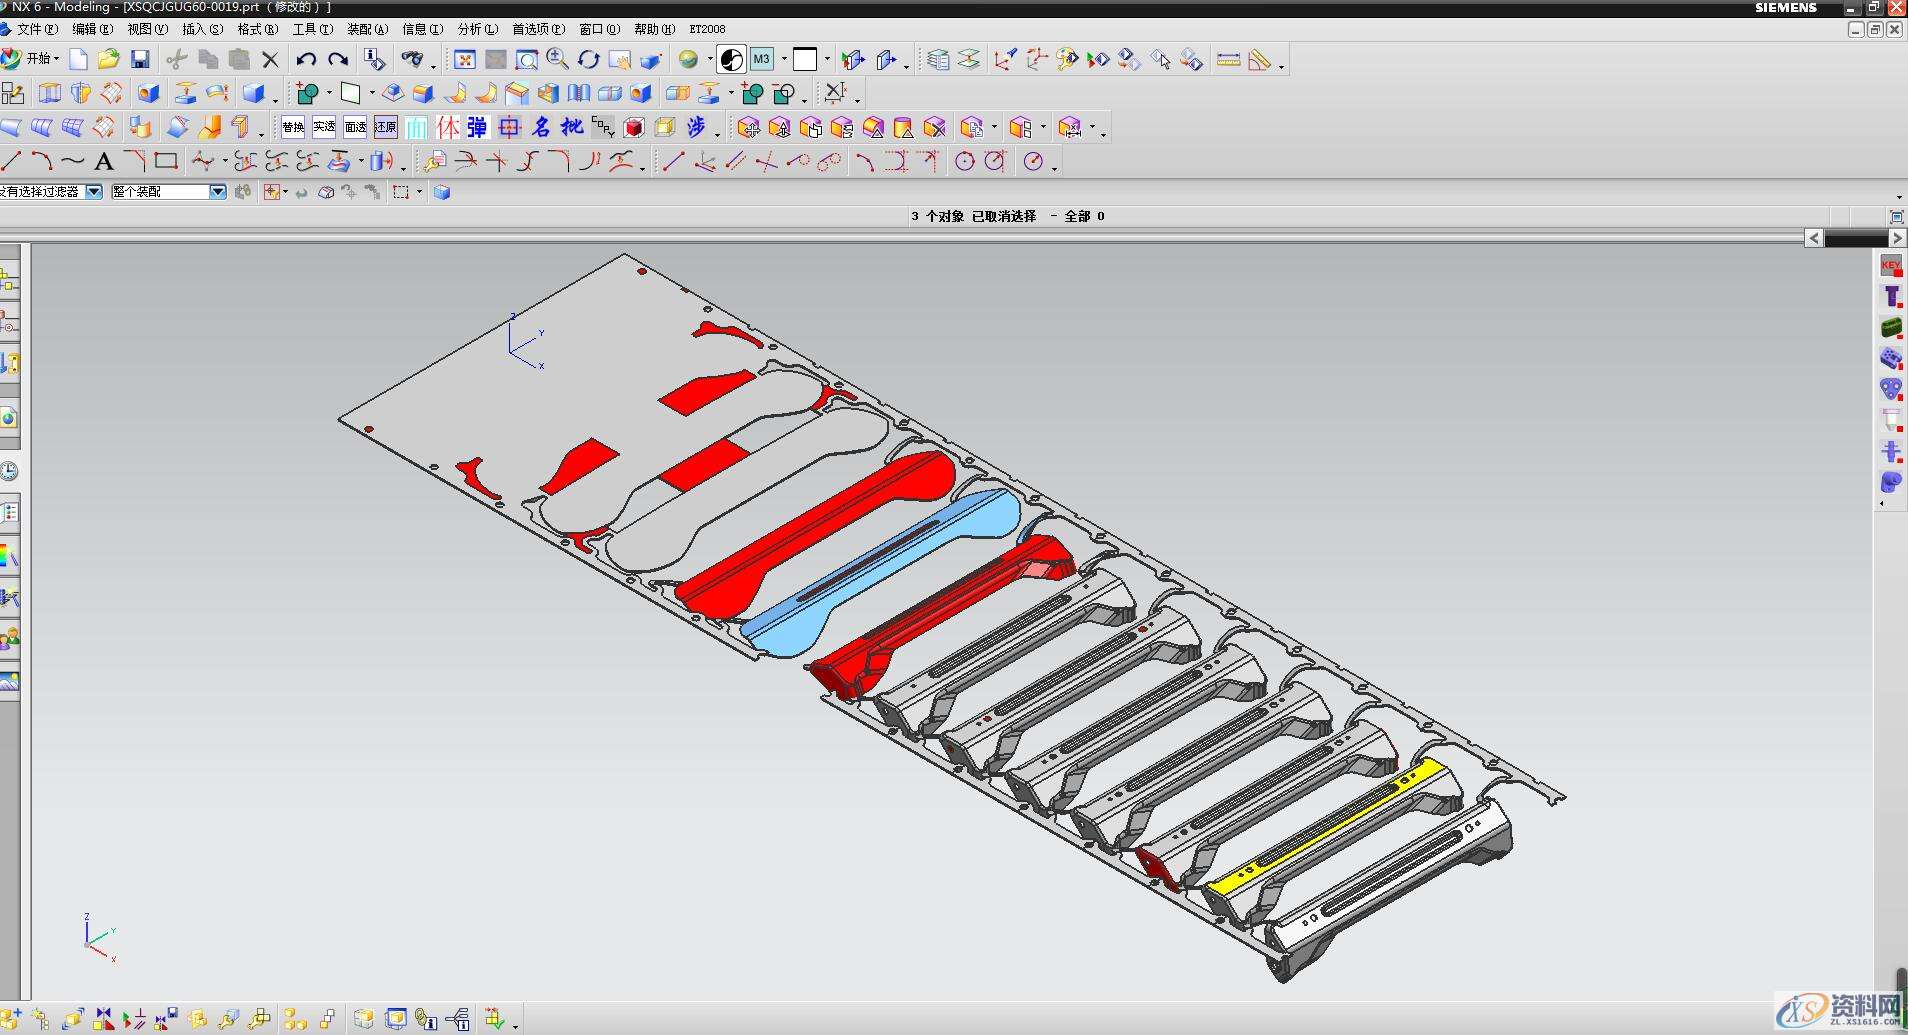The image size is (1908, 1035).
Task: Select the Rotate view tool
Action: 588,60
